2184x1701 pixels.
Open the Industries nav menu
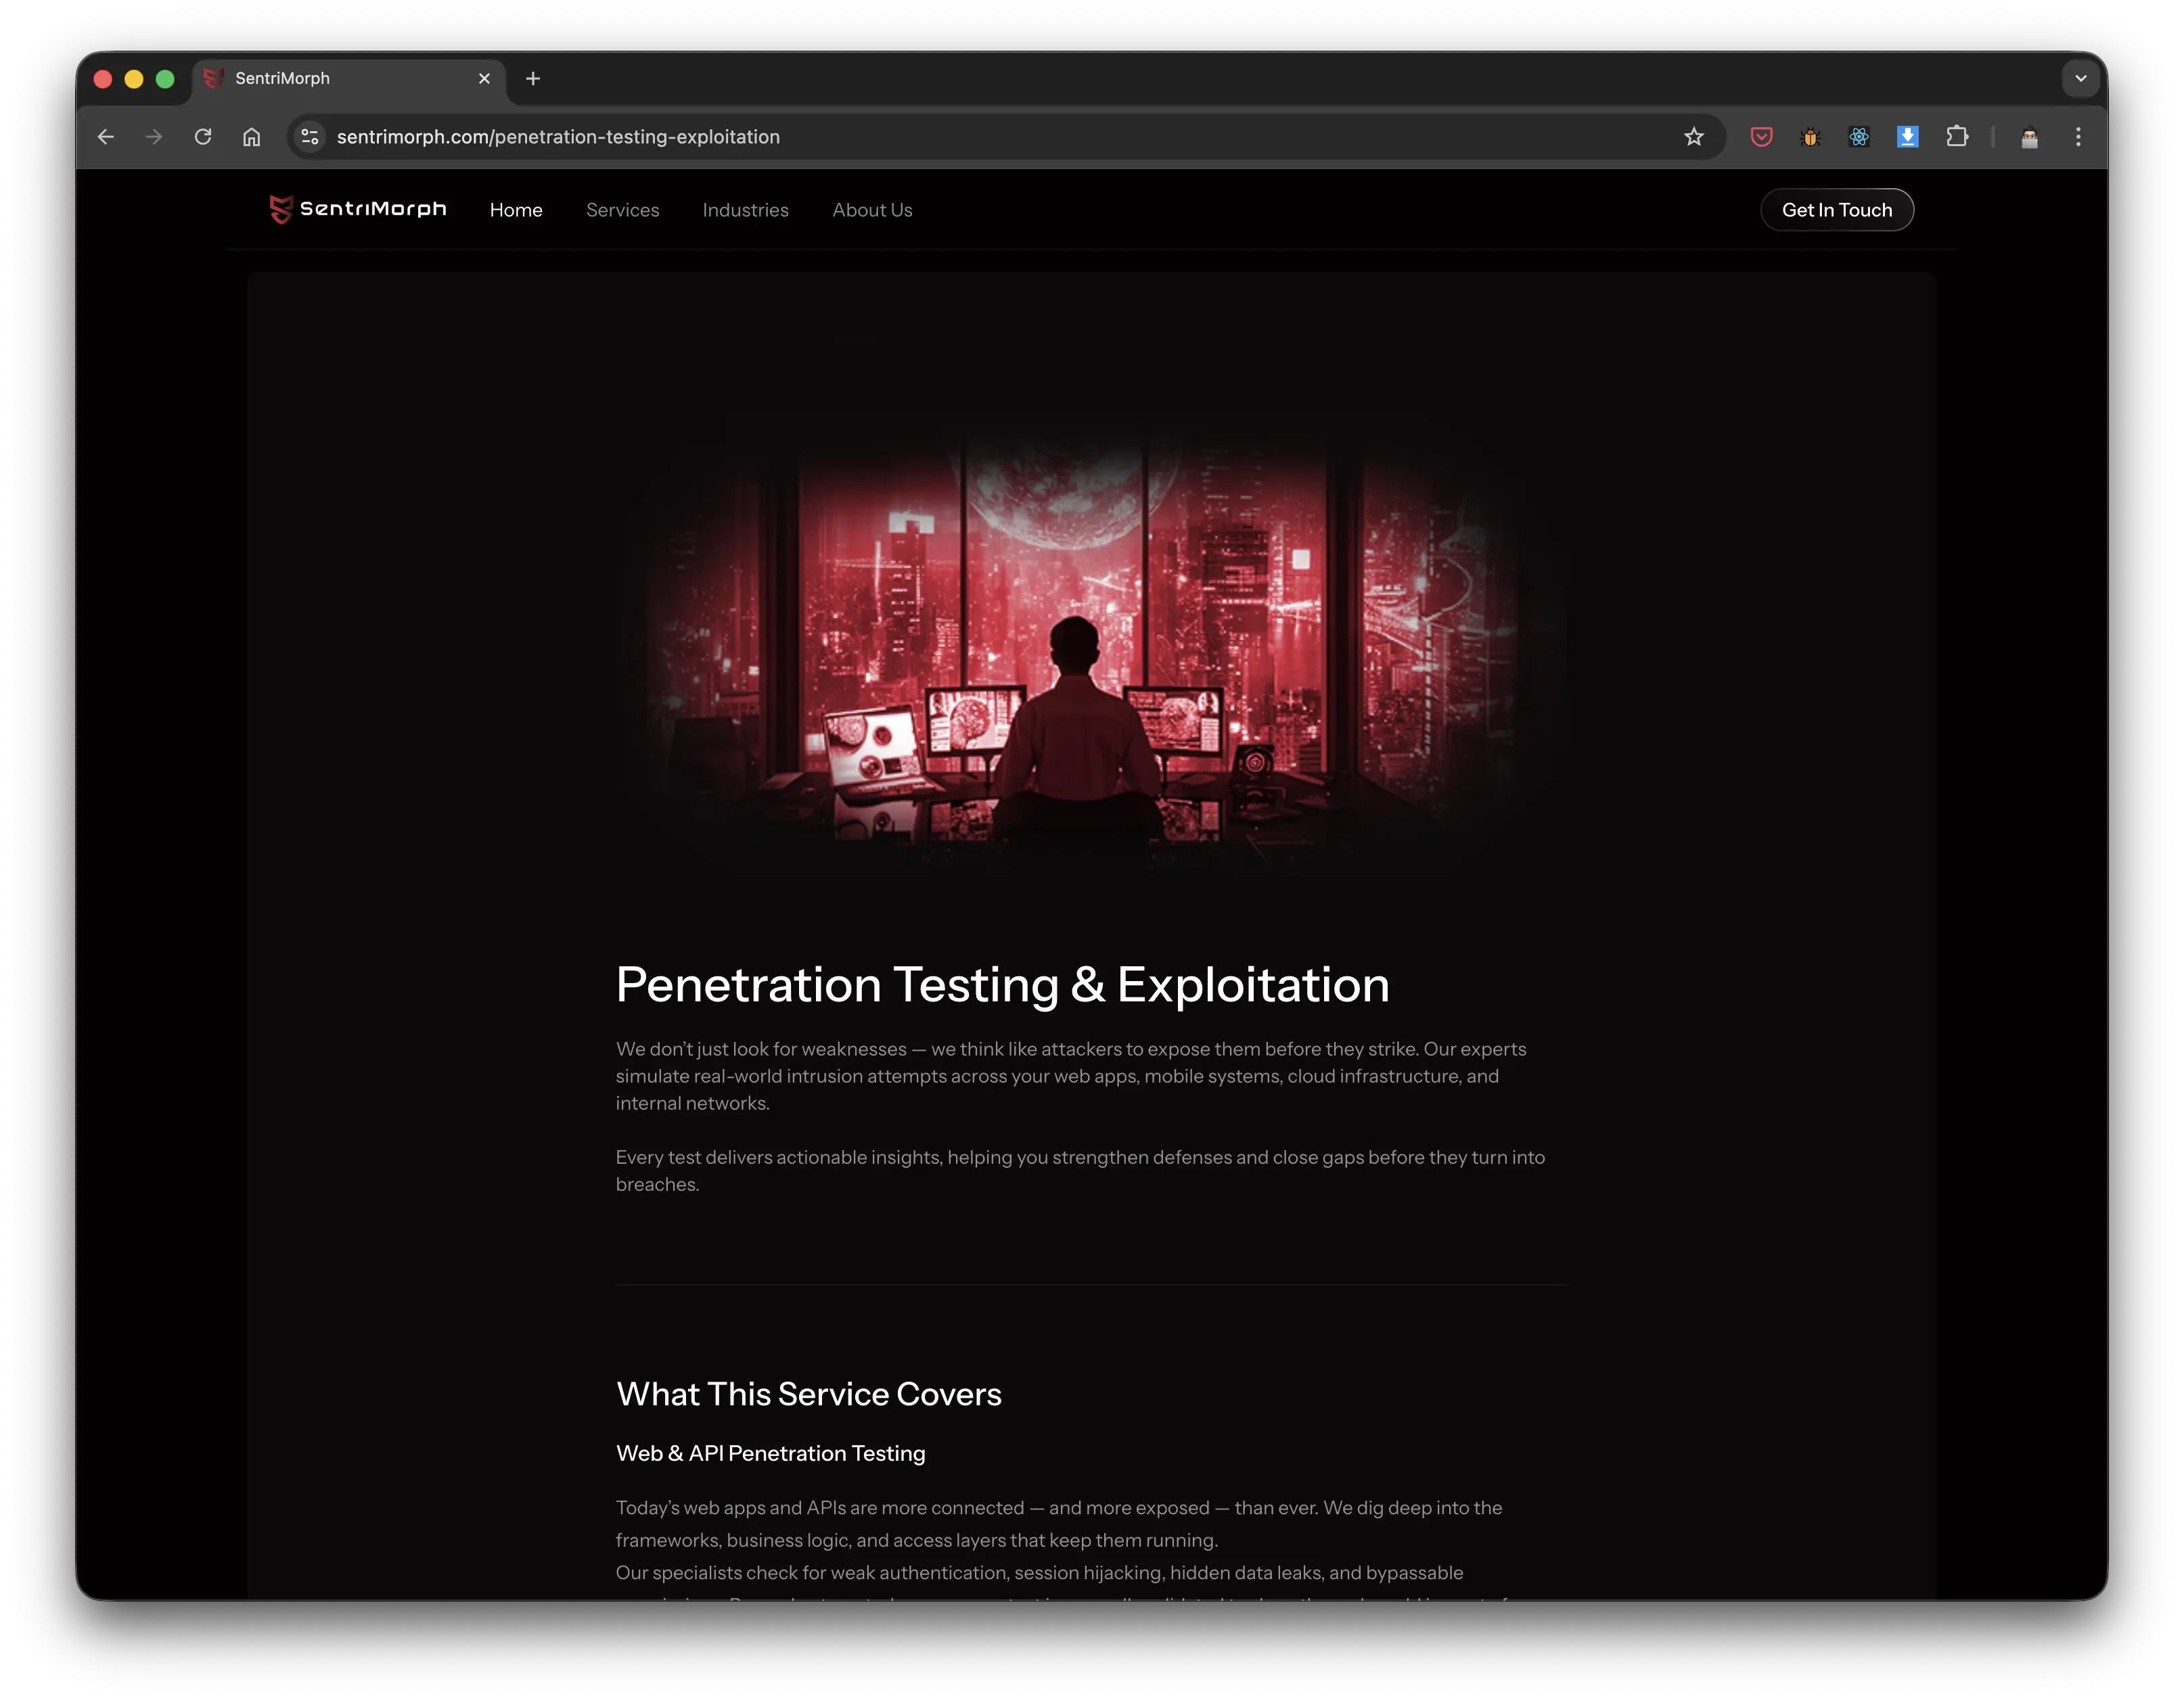coord(745,210)
